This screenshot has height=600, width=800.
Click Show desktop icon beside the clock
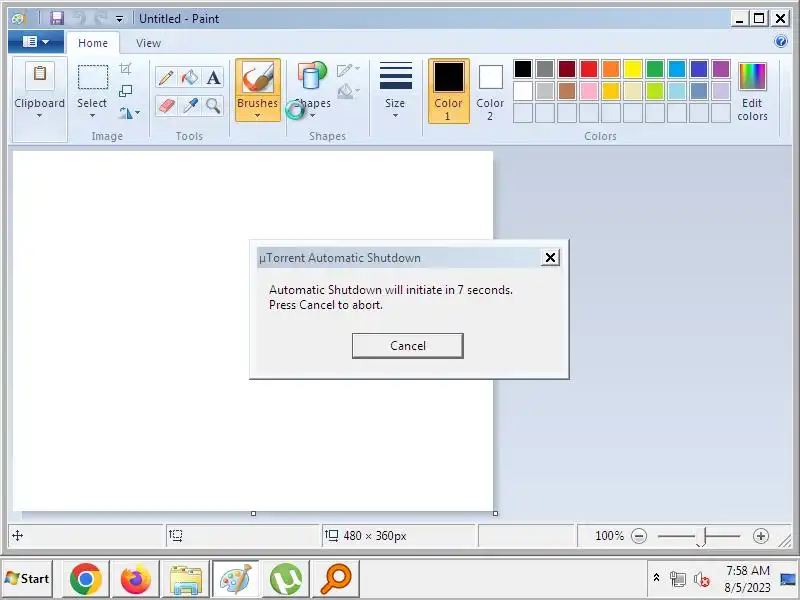tap(788, 579)
